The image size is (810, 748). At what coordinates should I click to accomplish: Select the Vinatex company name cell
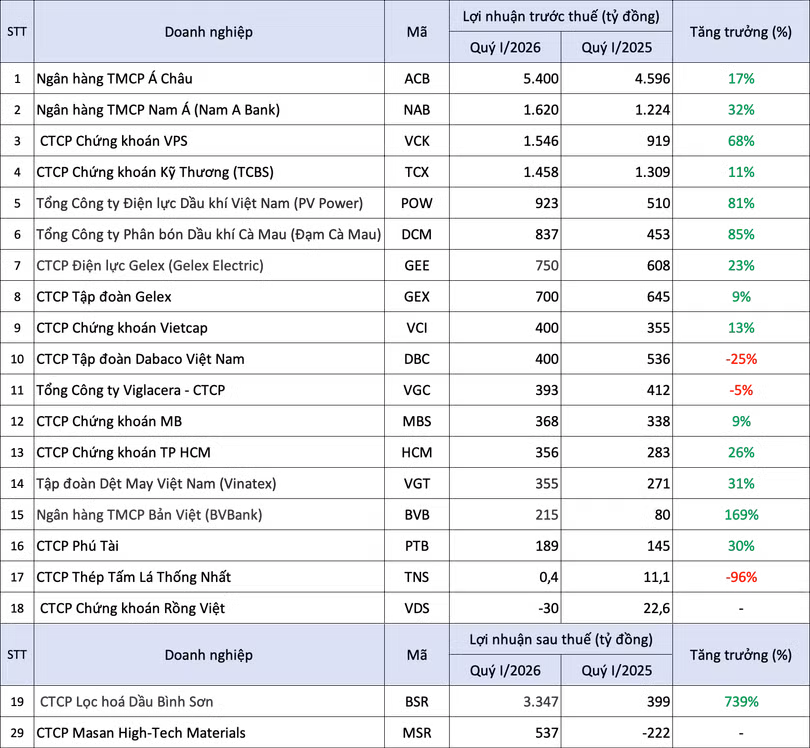[155, 484]
